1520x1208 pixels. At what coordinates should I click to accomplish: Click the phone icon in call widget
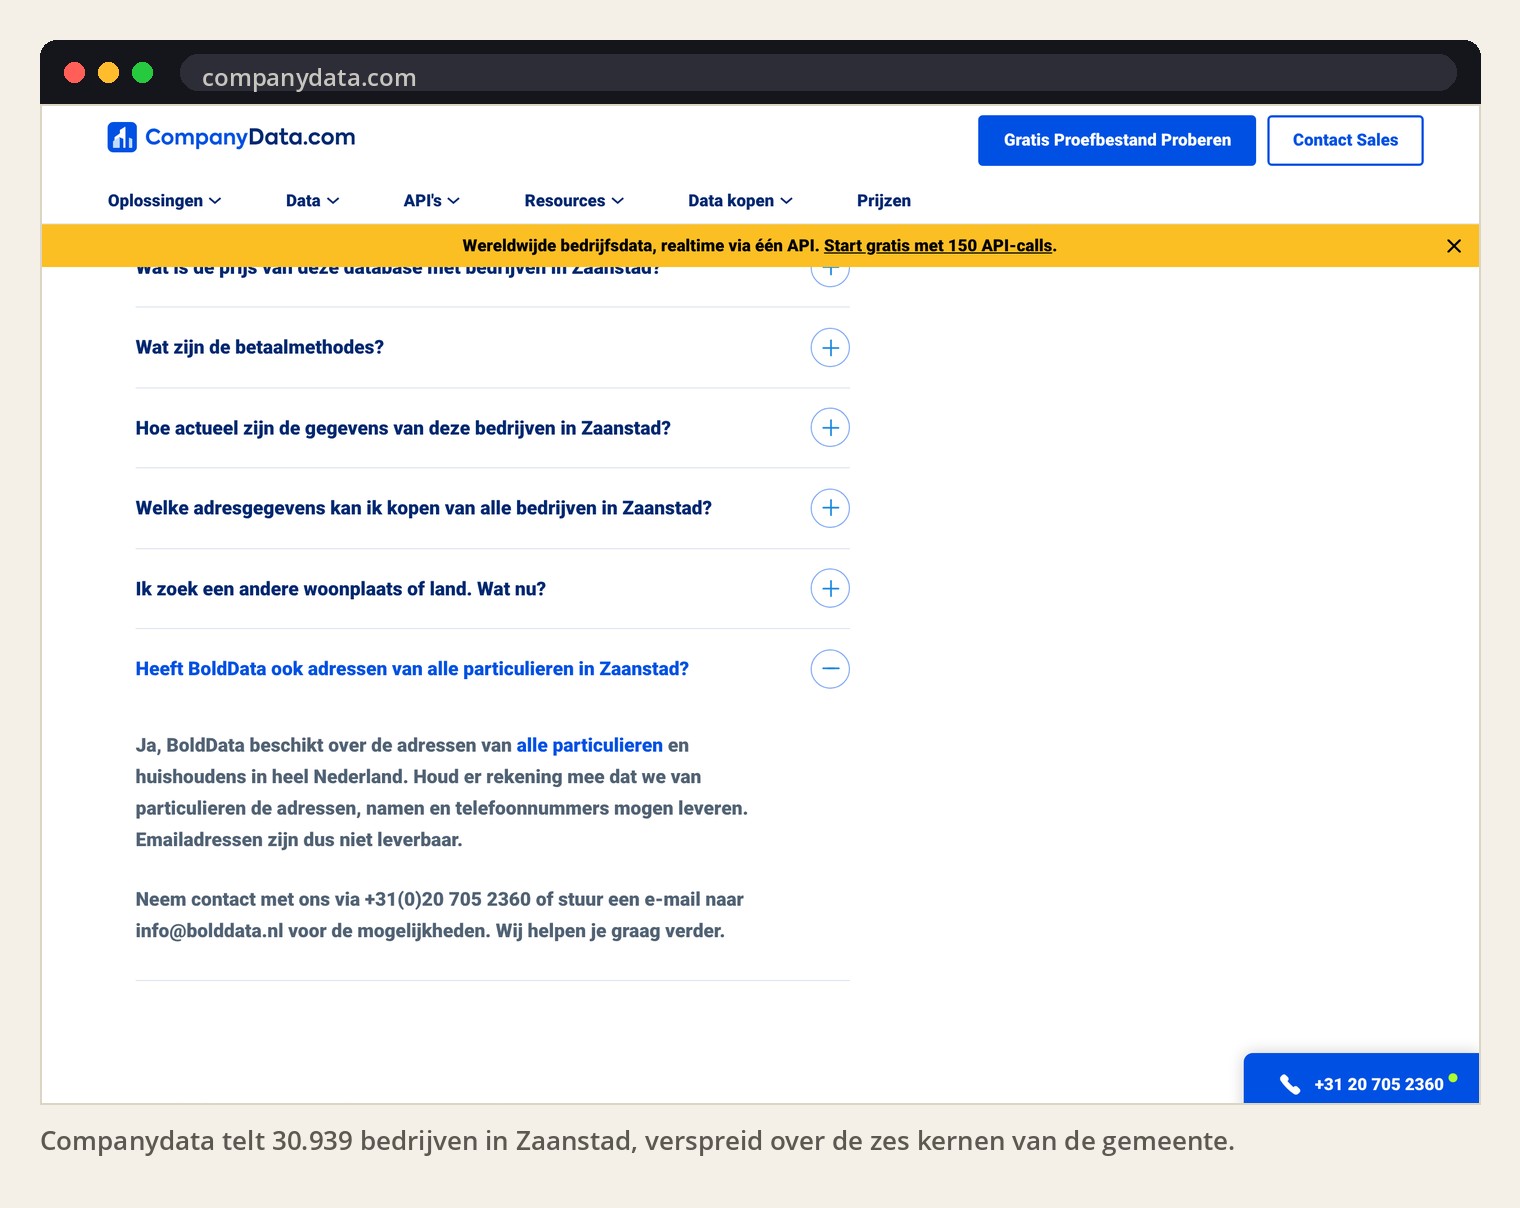pos(1290,1084)
